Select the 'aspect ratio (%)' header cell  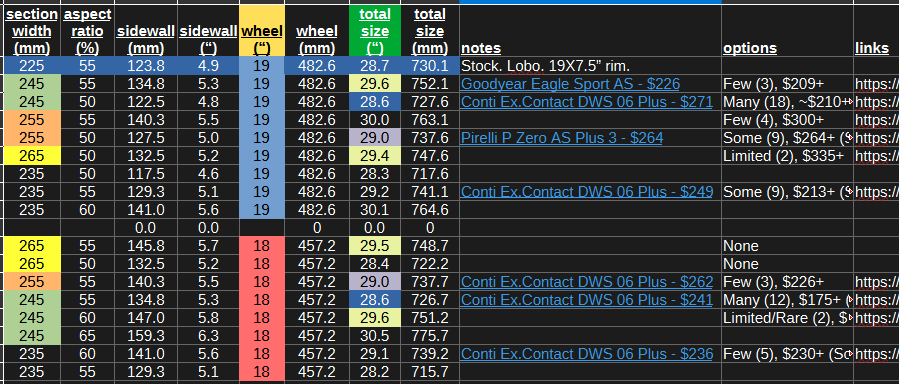pyautogui.click(x=87, y=31)
